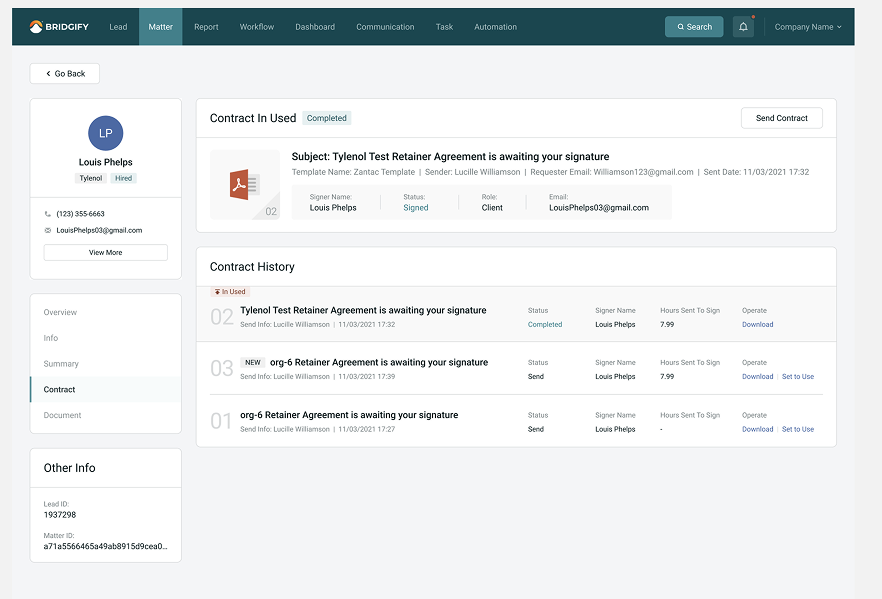Click the Go Back button

(x=65, y=74)
